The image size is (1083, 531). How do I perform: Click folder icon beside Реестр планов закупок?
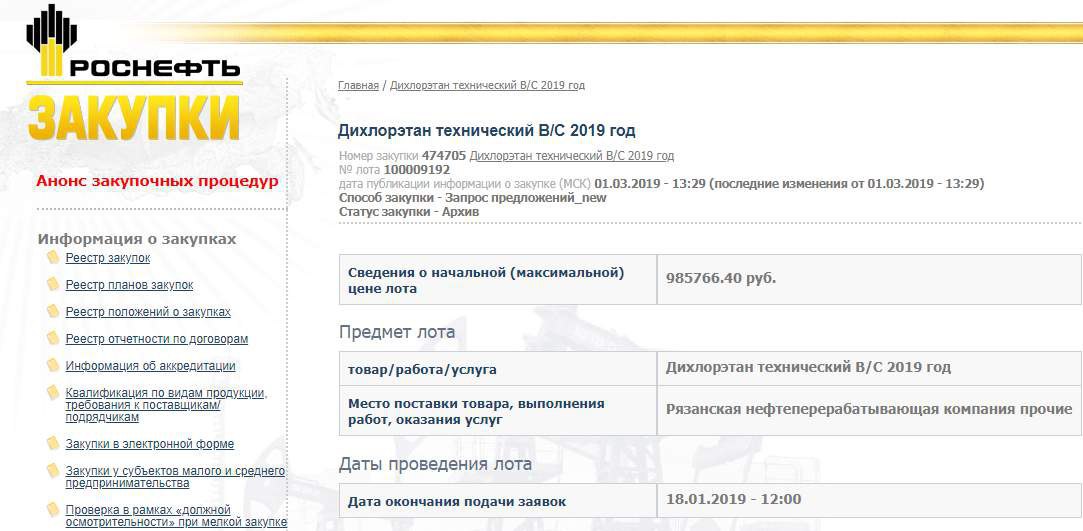[x=53, y=284]
